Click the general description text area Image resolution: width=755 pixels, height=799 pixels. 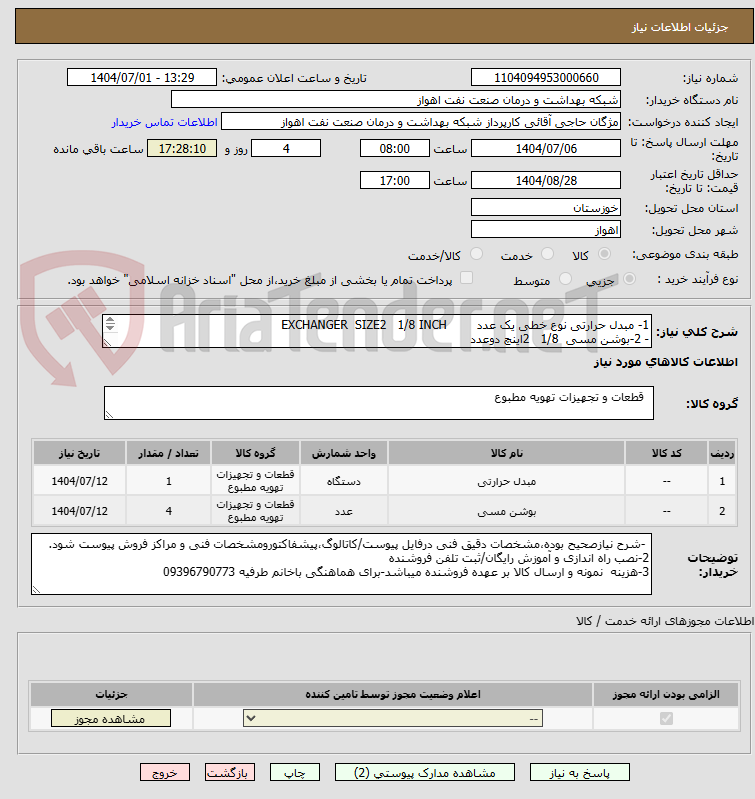[377, 331]
